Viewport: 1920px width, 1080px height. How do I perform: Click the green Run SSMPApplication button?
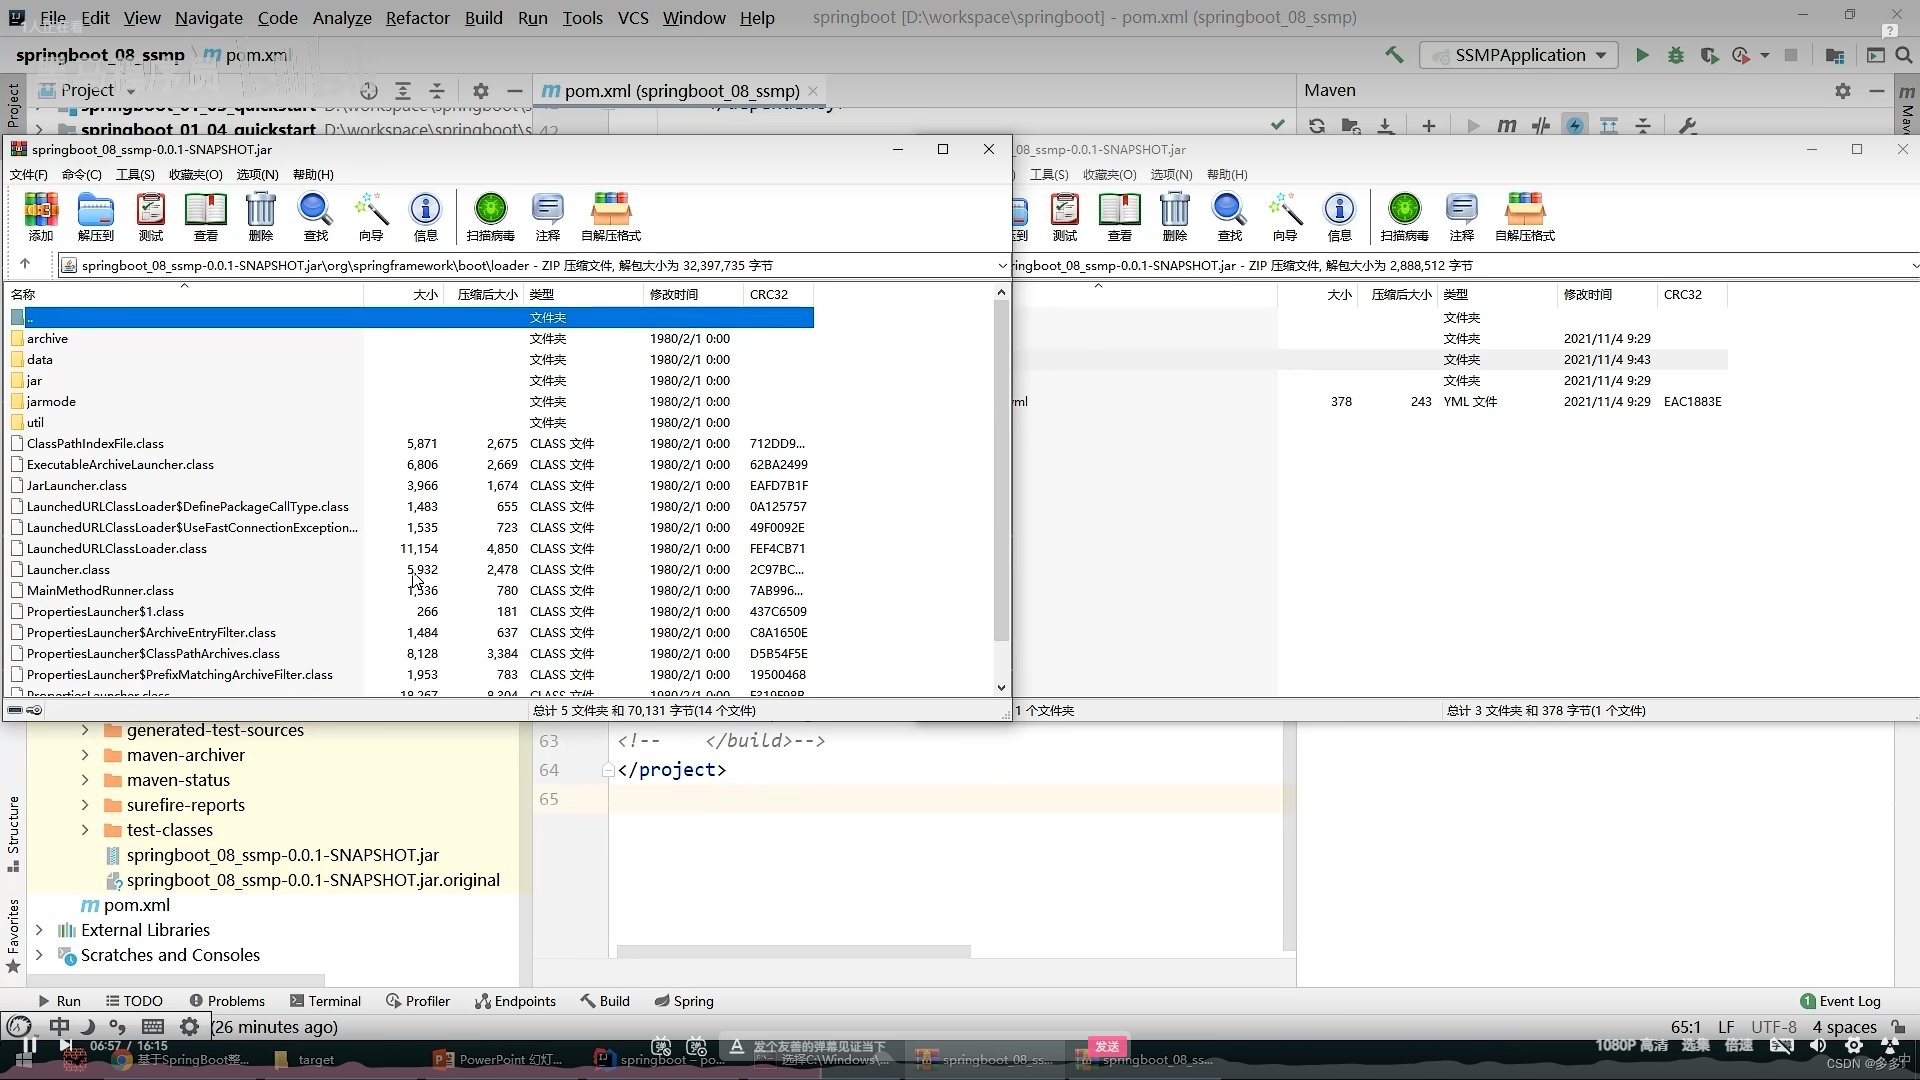point(1641,56)
